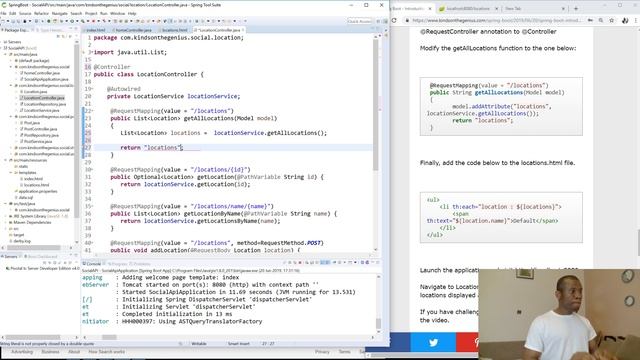Click the Quick Access search field
640x360 pixels.
[359, 21]
